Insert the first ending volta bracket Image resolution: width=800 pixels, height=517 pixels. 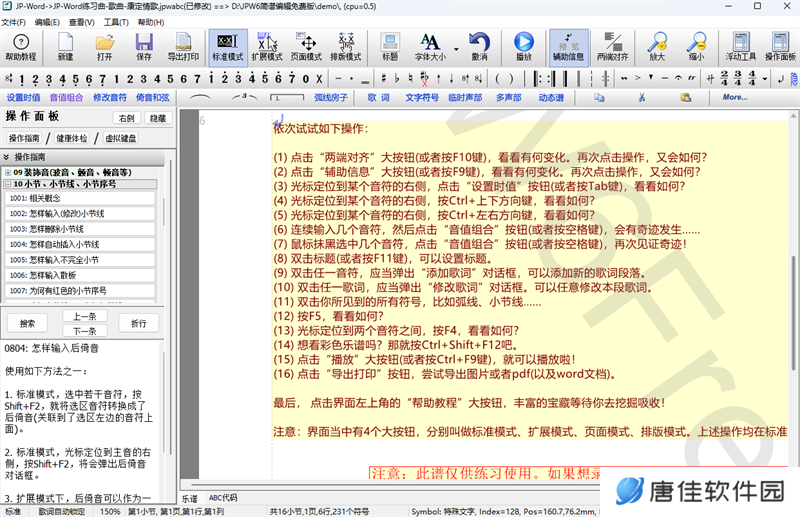pyautogui.click(x=287, y=97)
